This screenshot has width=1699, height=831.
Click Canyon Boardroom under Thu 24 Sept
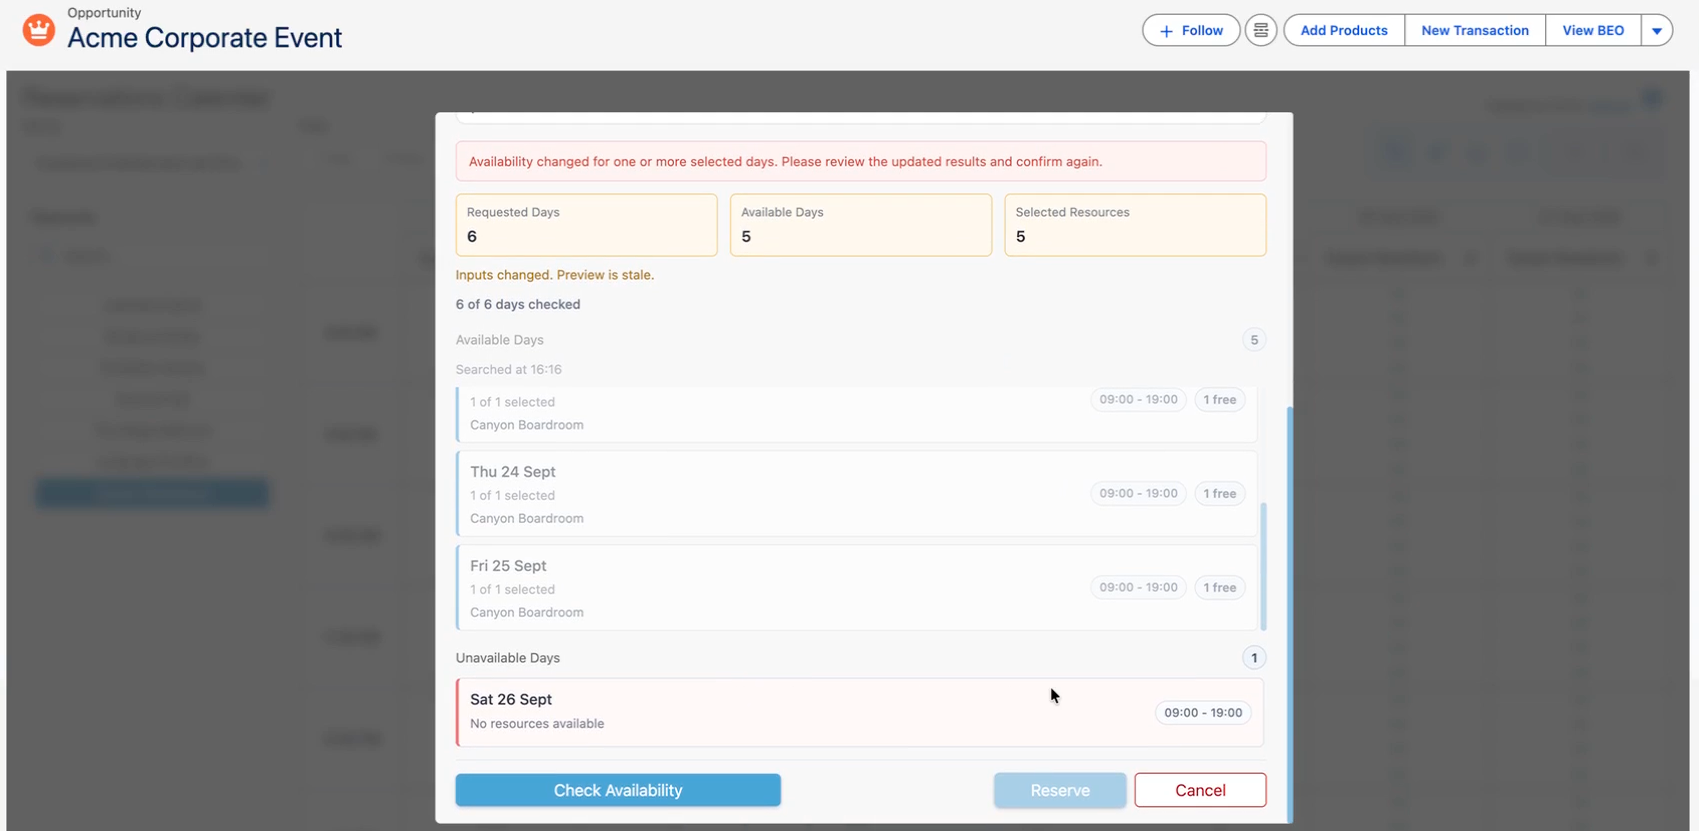click(527, 518)
